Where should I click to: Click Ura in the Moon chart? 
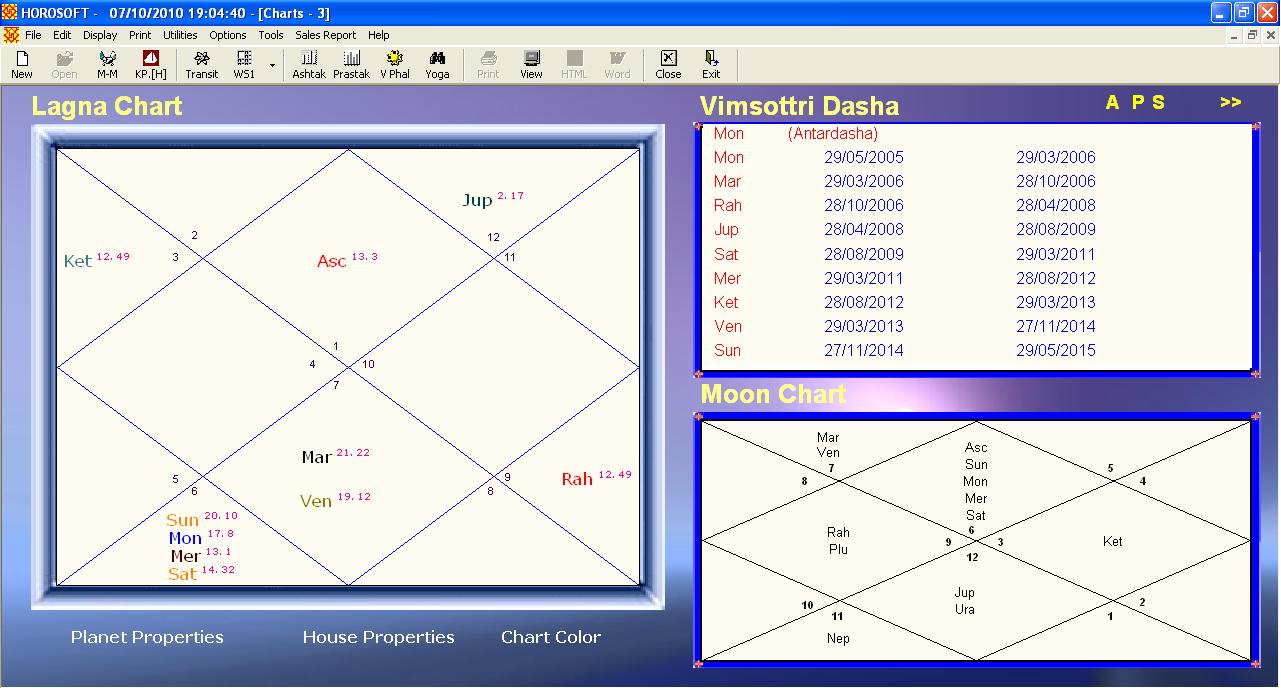[964, 609]
